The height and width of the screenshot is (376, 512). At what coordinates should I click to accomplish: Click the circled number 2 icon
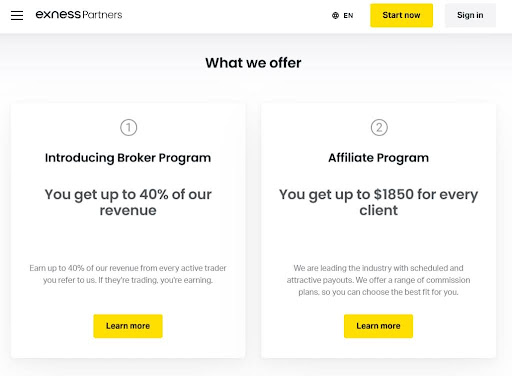[379, 127]
